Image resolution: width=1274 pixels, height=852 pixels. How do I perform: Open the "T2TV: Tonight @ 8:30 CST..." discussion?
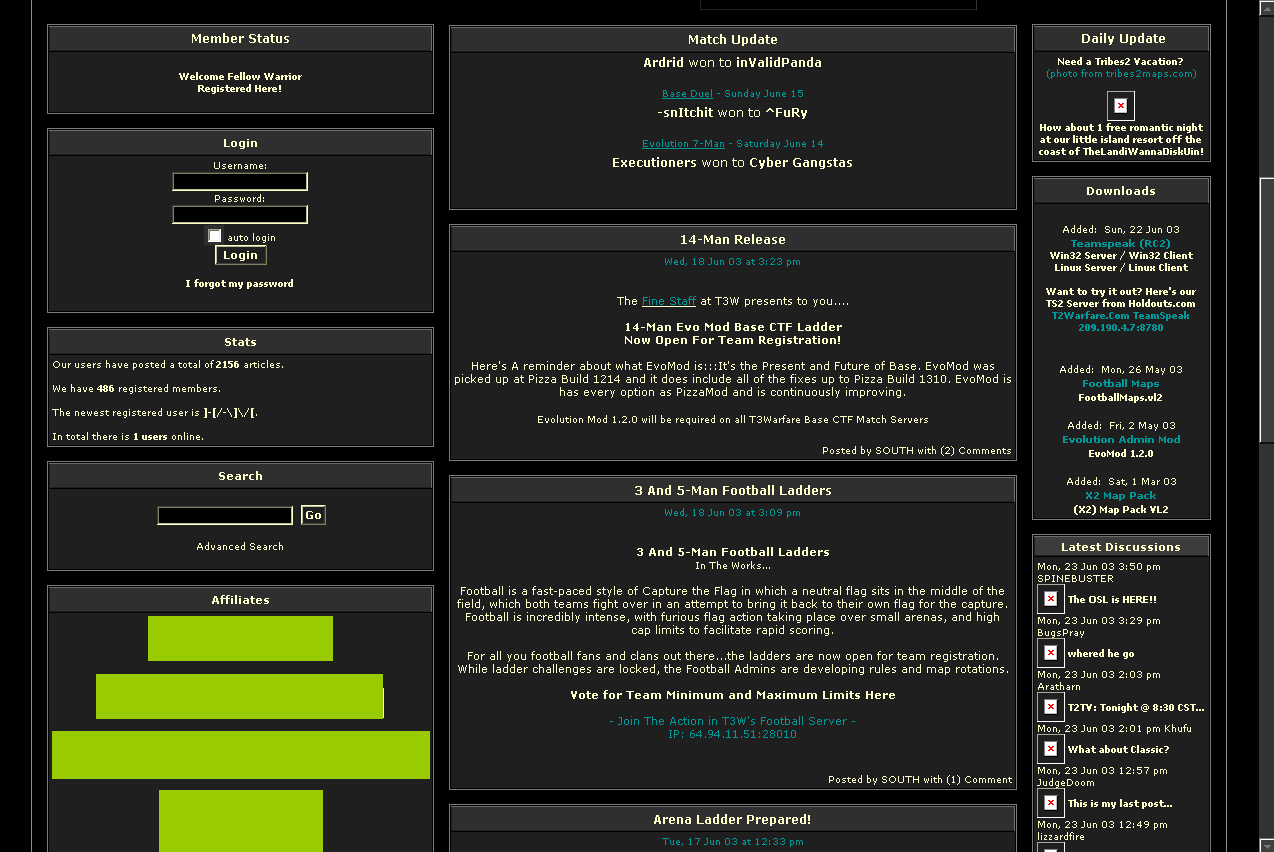pyautogui.click(x=1136, y=708)
